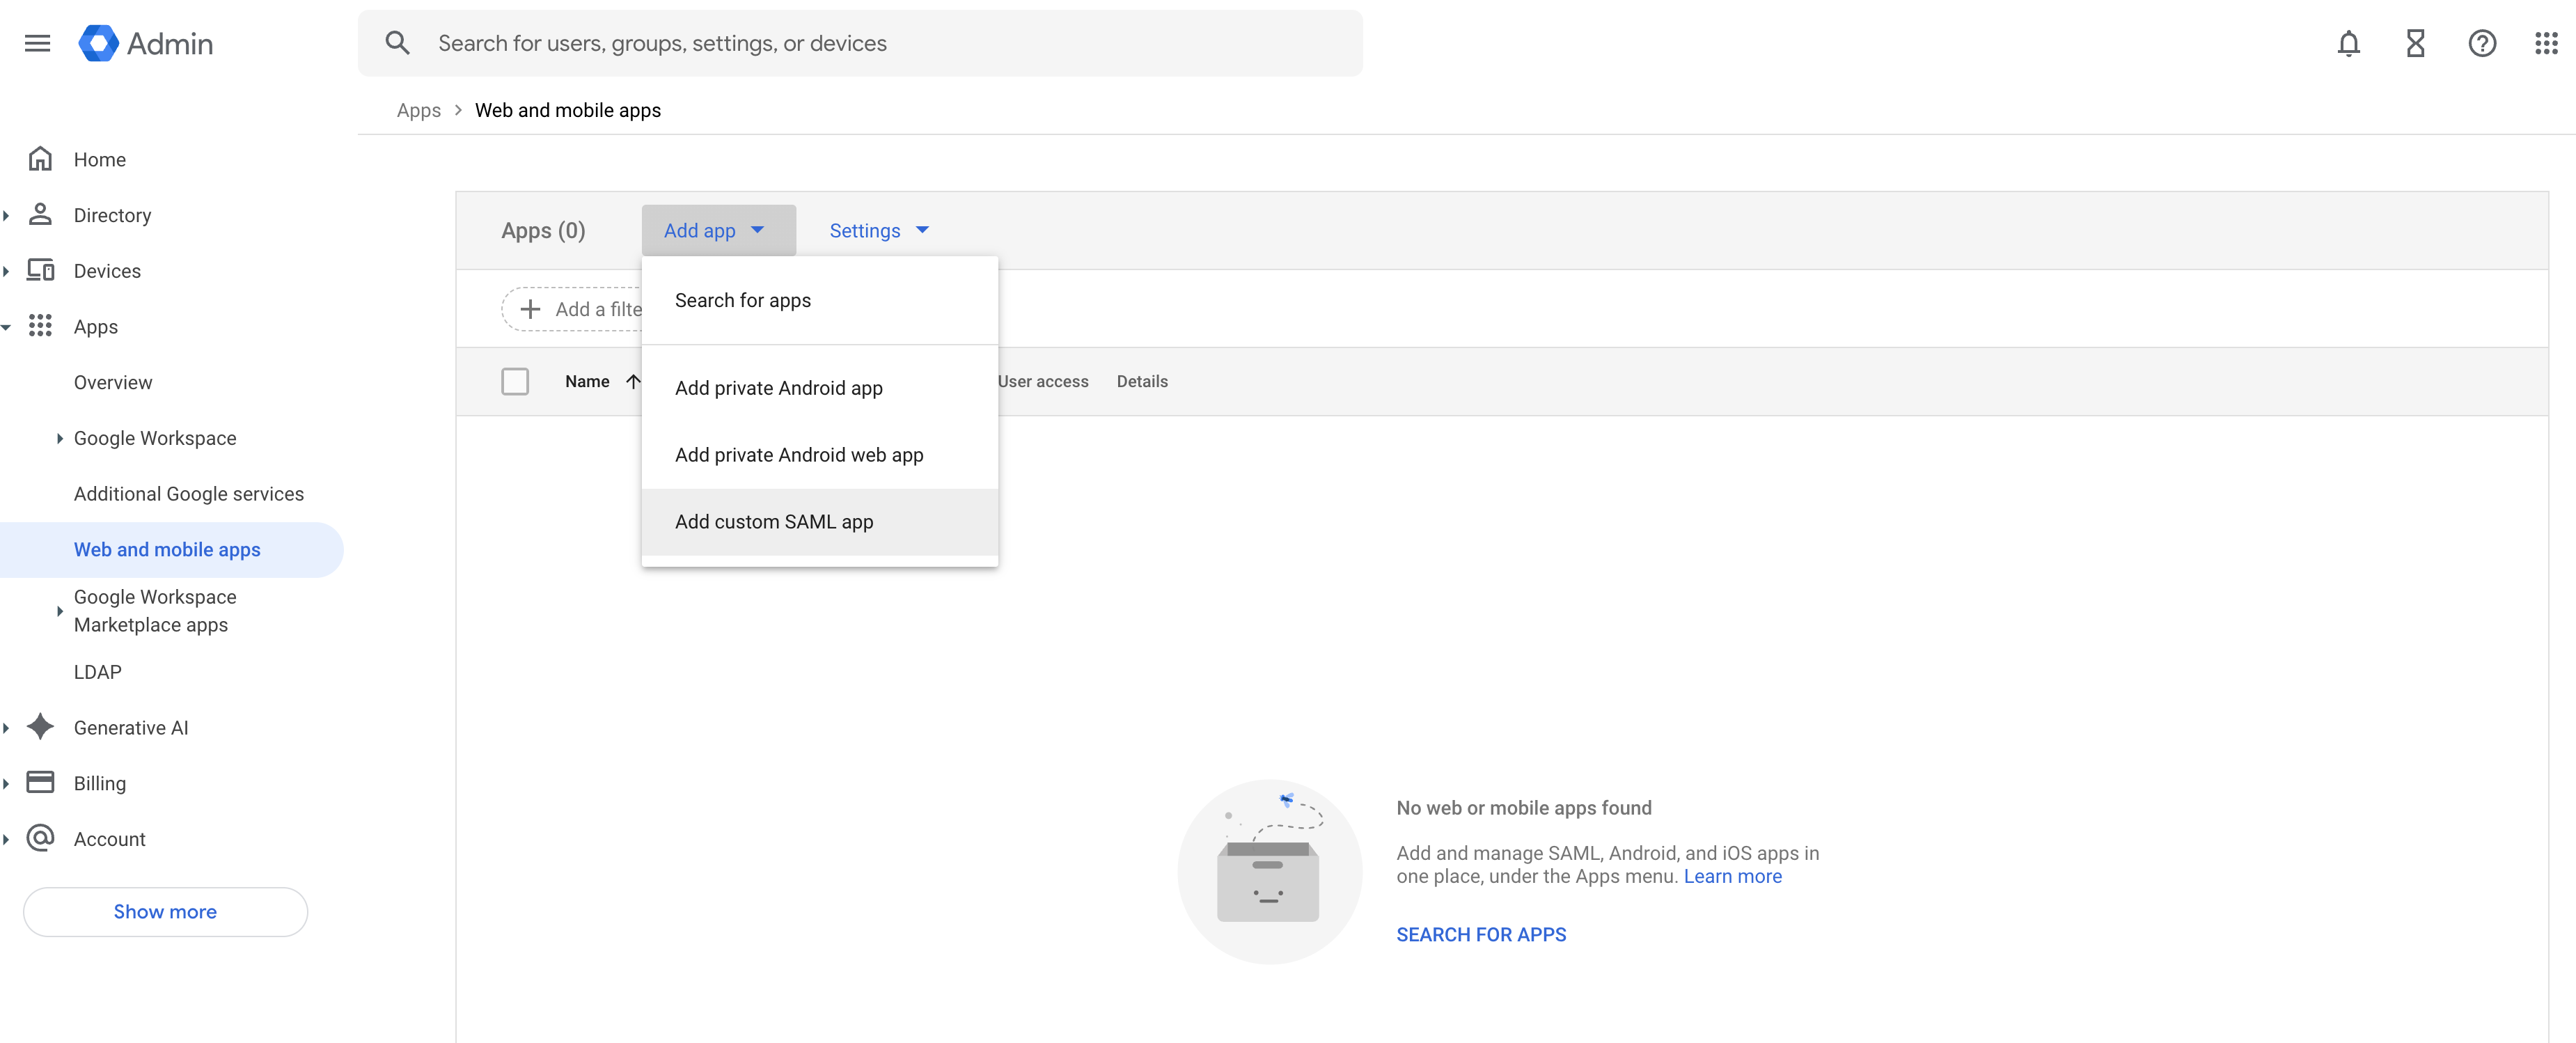Image resolution: width=2576 pixels, height=1043 pixels.
Task: Follow the SEARCH FOR APPS link
Action: click(x=1481, y=934)
